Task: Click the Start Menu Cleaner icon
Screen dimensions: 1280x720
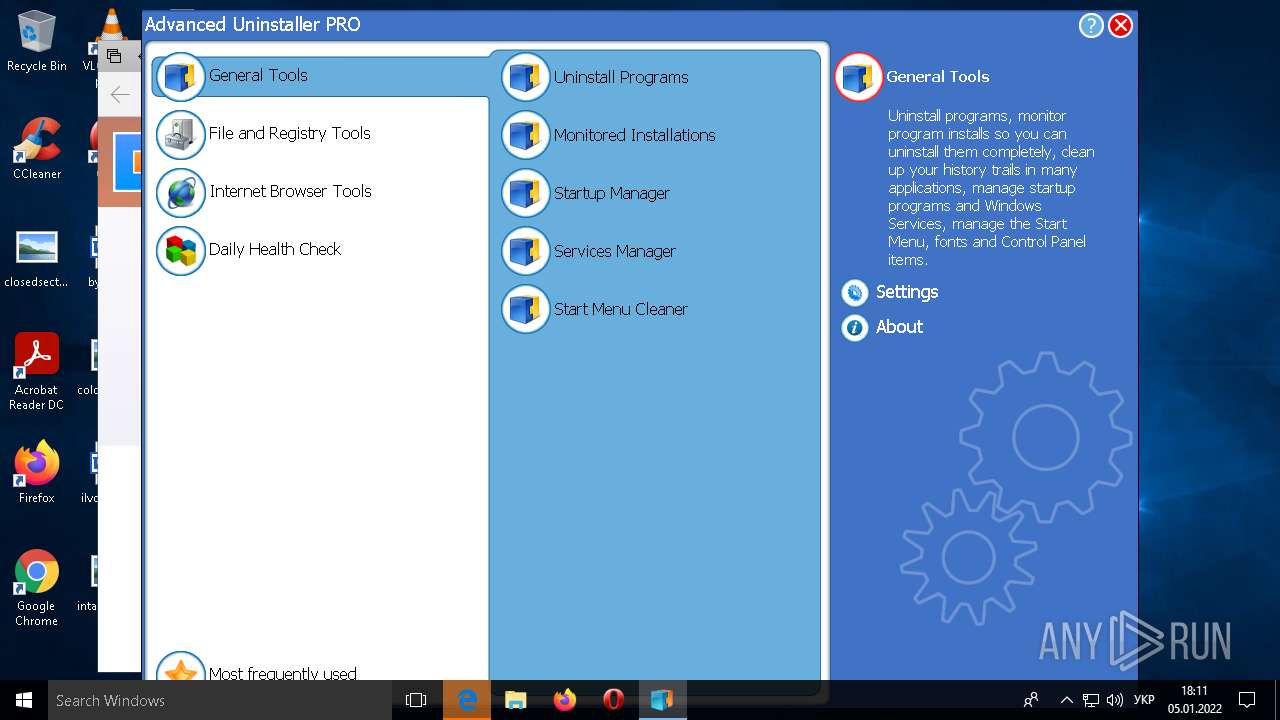Action: pos(526,310)
